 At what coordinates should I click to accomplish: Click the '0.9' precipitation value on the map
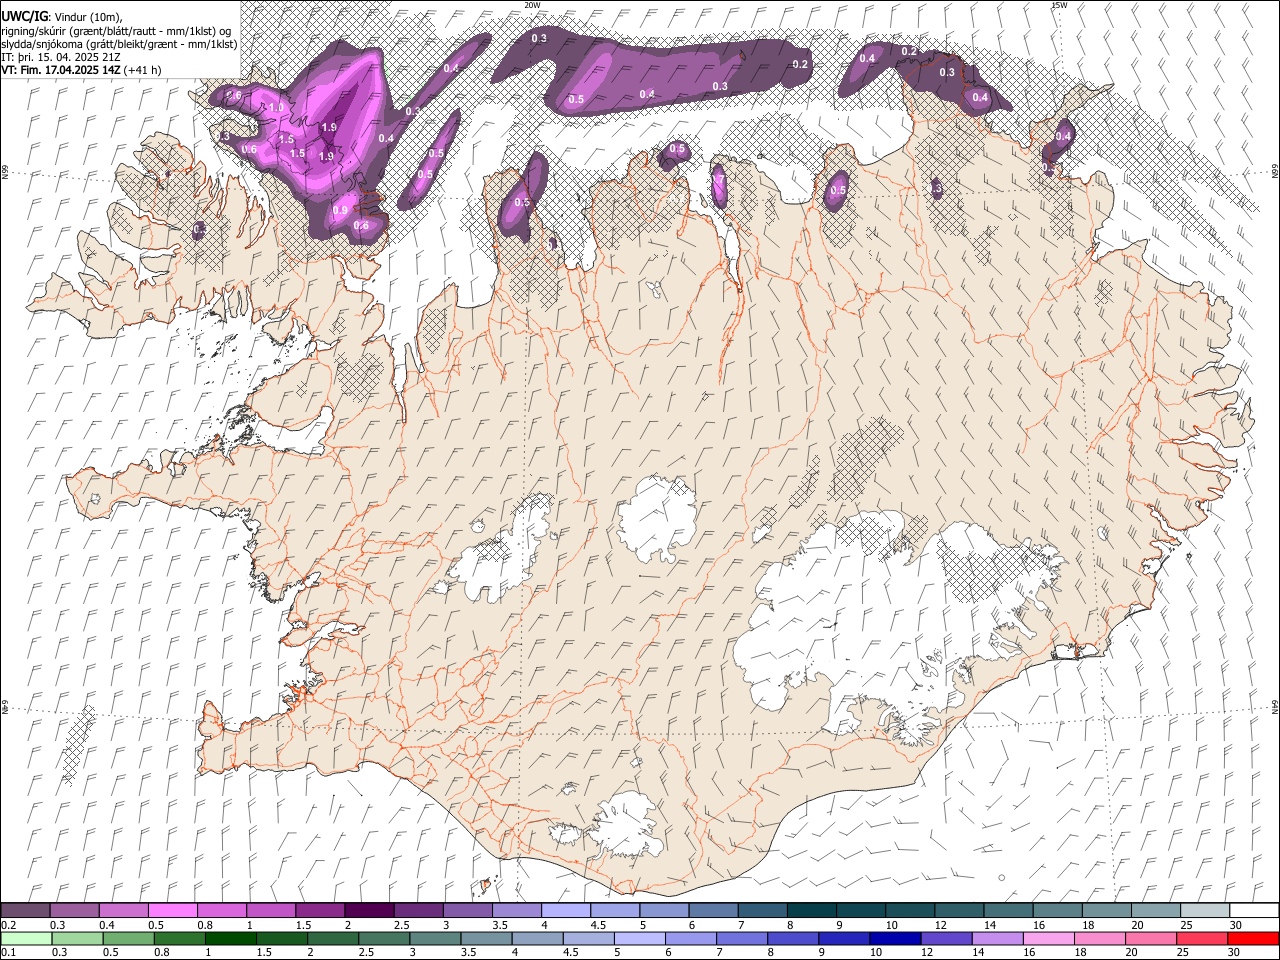(x=341, y=210)
